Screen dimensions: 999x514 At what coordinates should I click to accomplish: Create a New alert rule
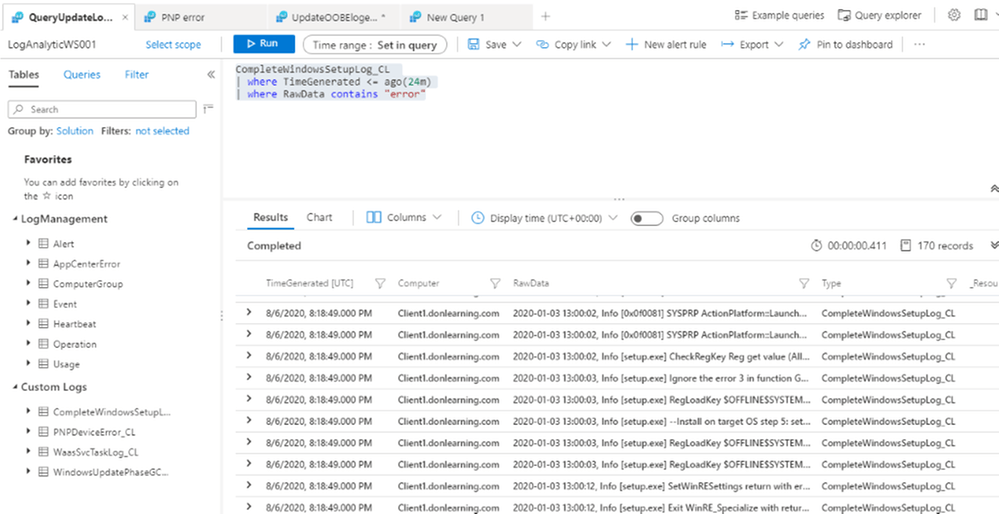[666, 45]
